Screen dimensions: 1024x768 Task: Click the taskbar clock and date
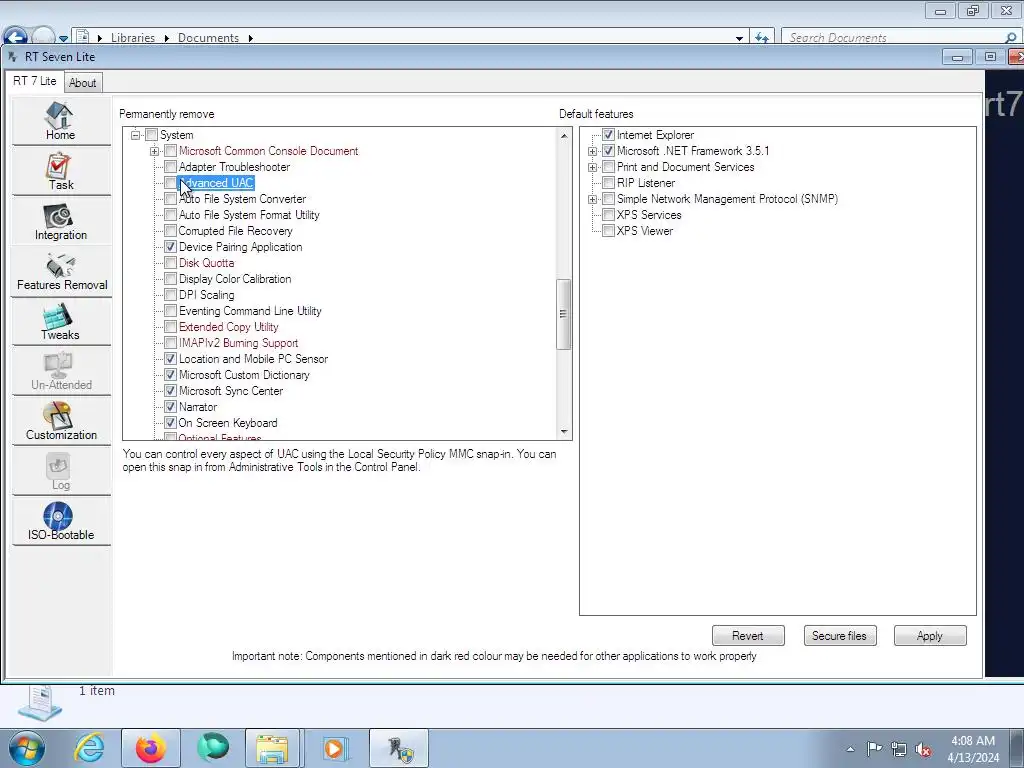coord(973,749)
